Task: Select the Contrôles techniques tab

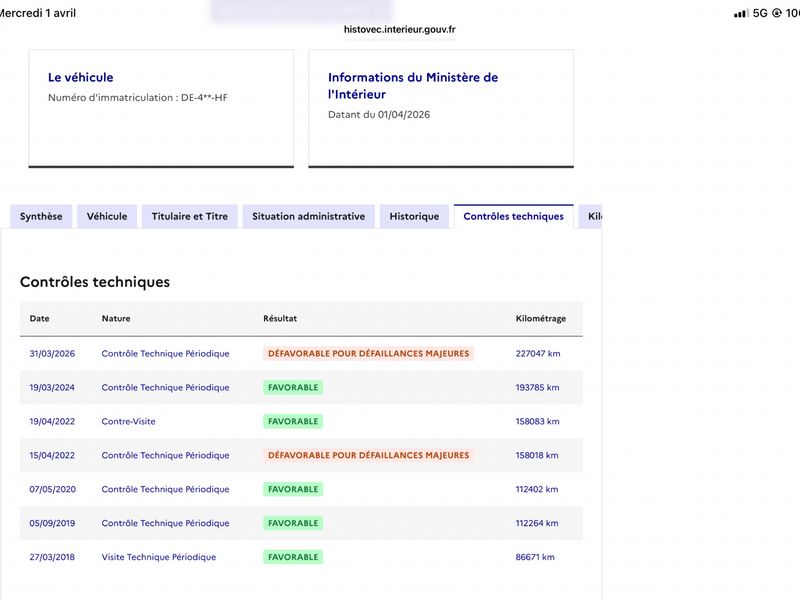Action: pyautogui.click(x=513, y=216)
